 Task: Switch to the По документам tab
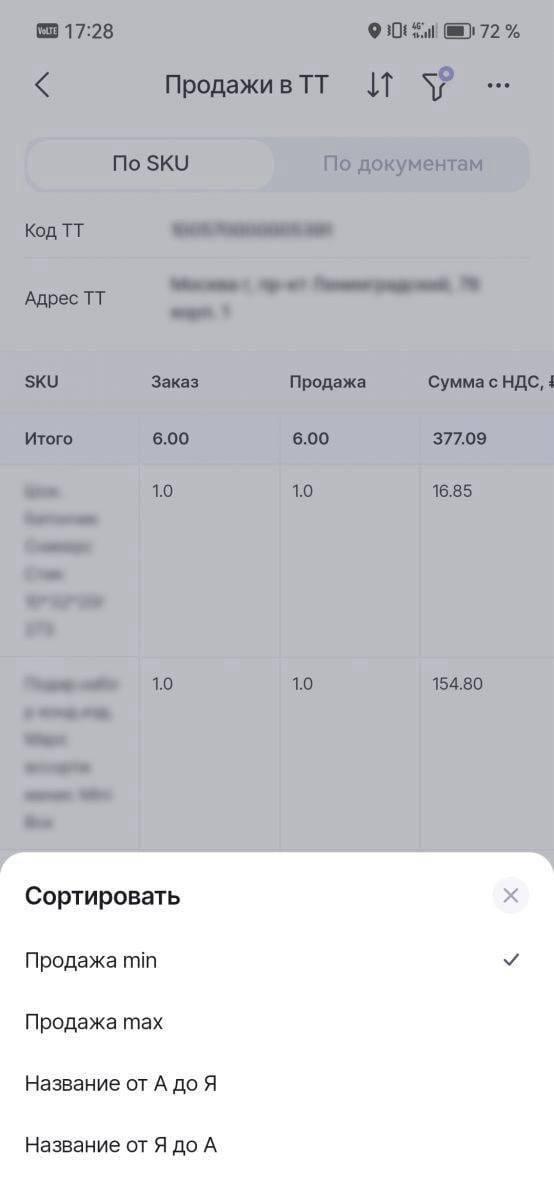(x=402, y=164)
